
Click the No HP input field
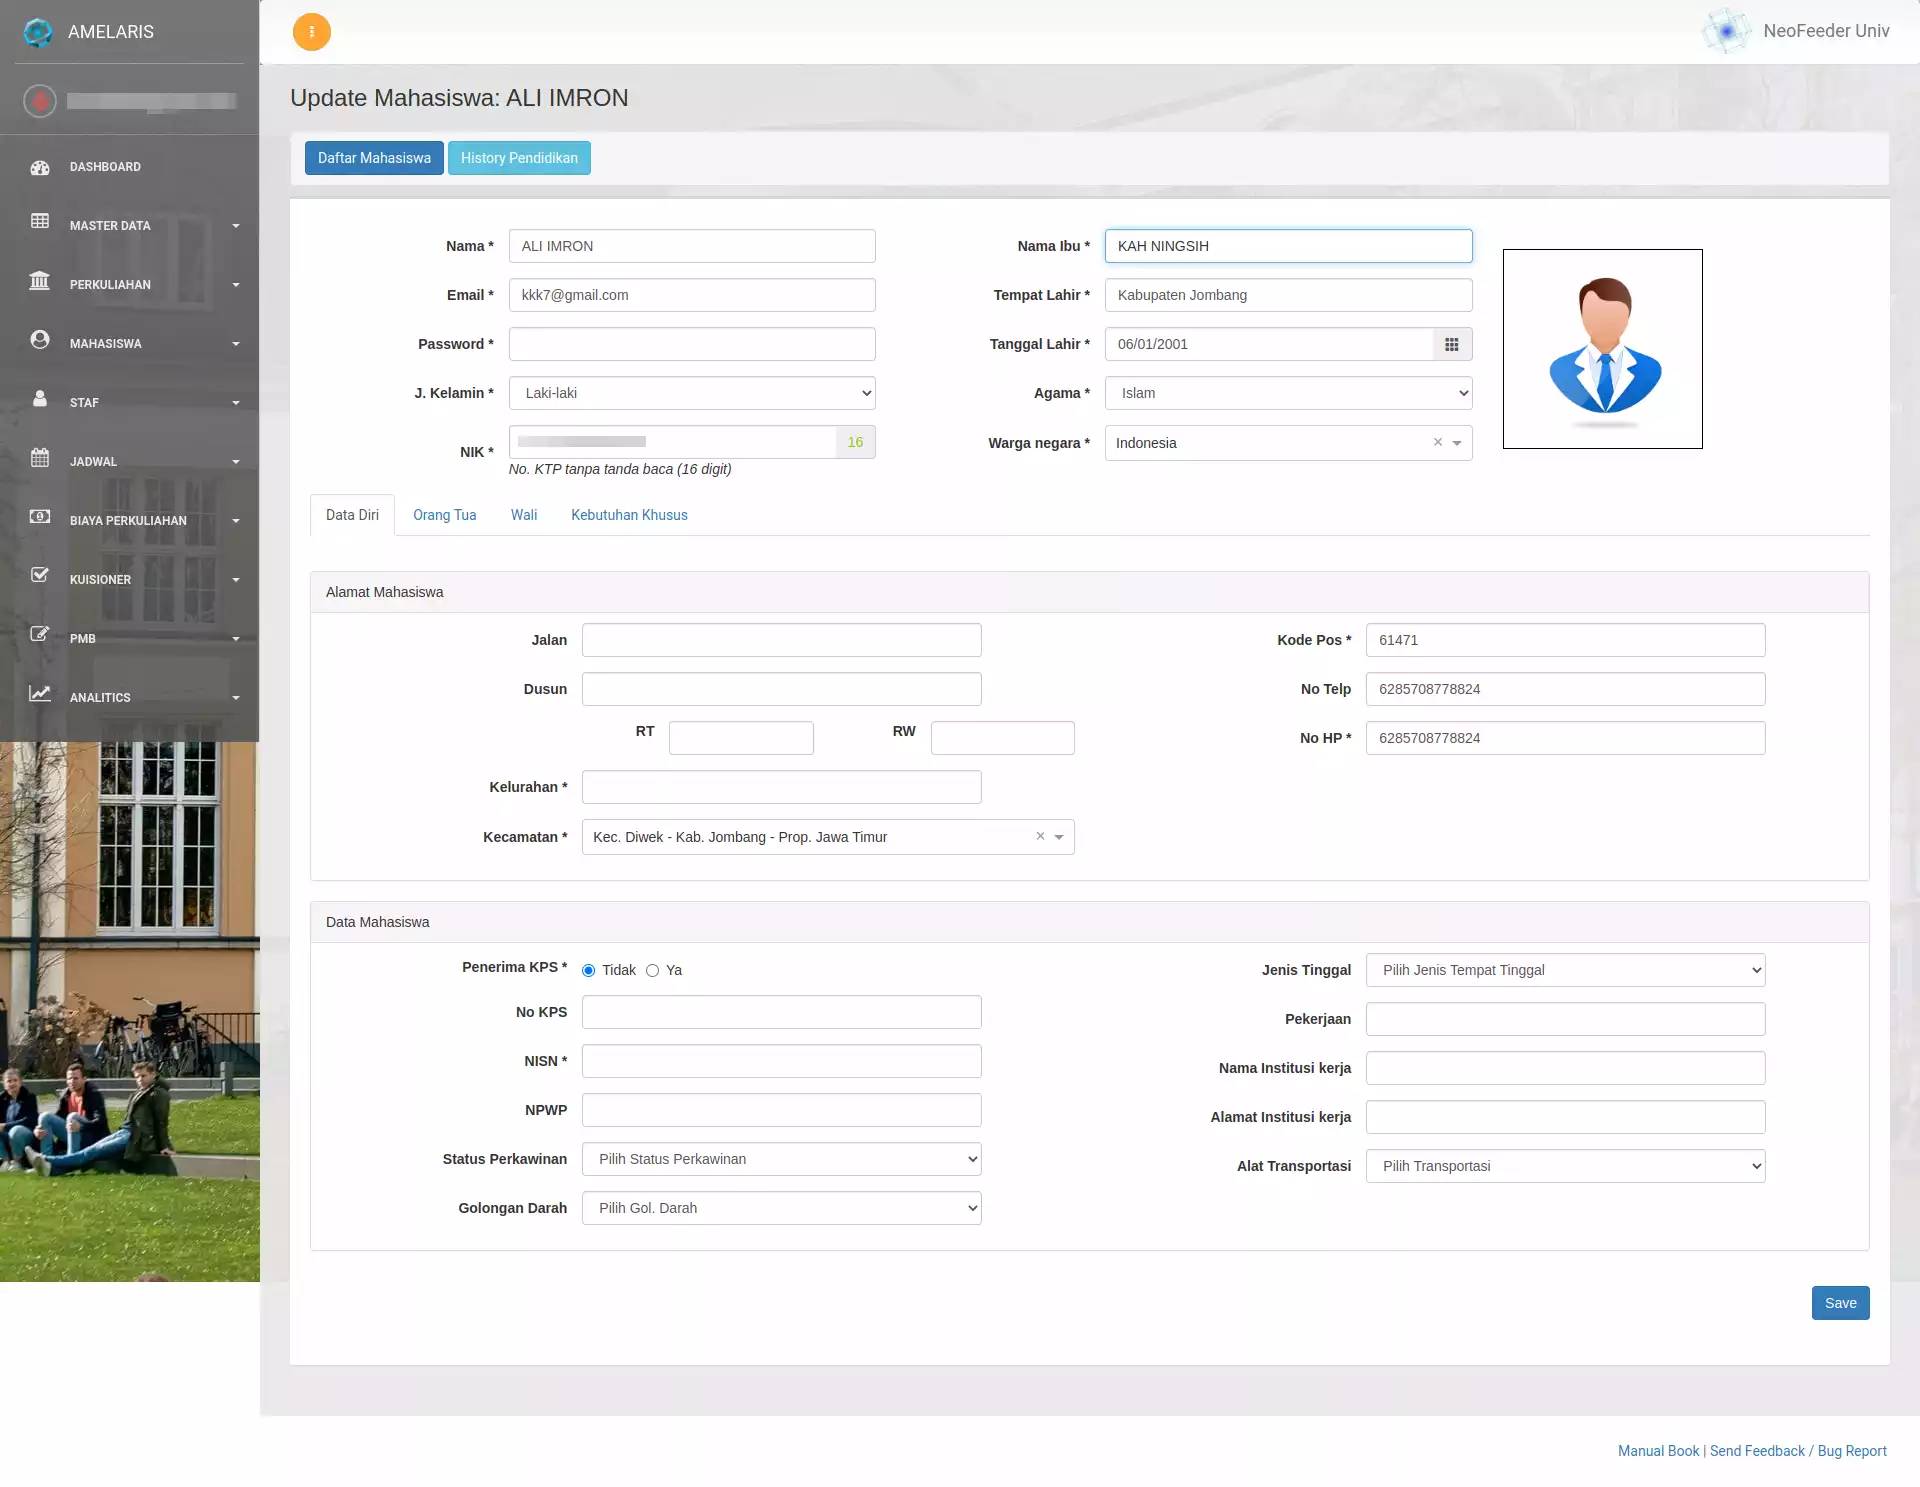click(1565, 738)
